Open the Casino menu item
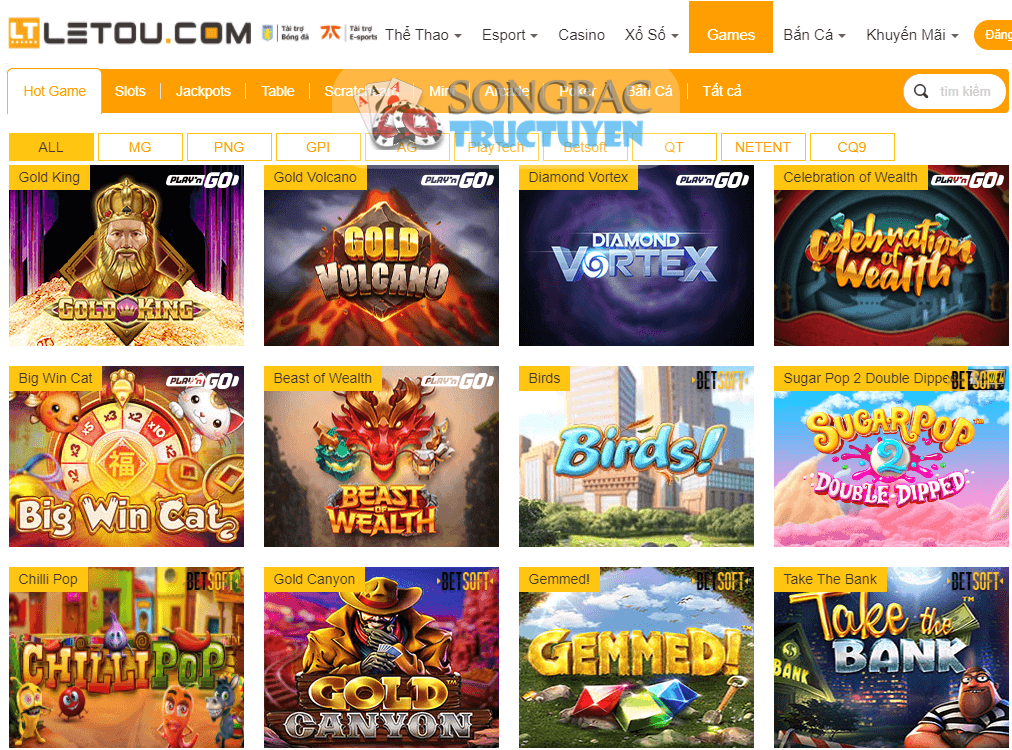The height and width of the screenshot is (750, 1012). tap(582, 35)
